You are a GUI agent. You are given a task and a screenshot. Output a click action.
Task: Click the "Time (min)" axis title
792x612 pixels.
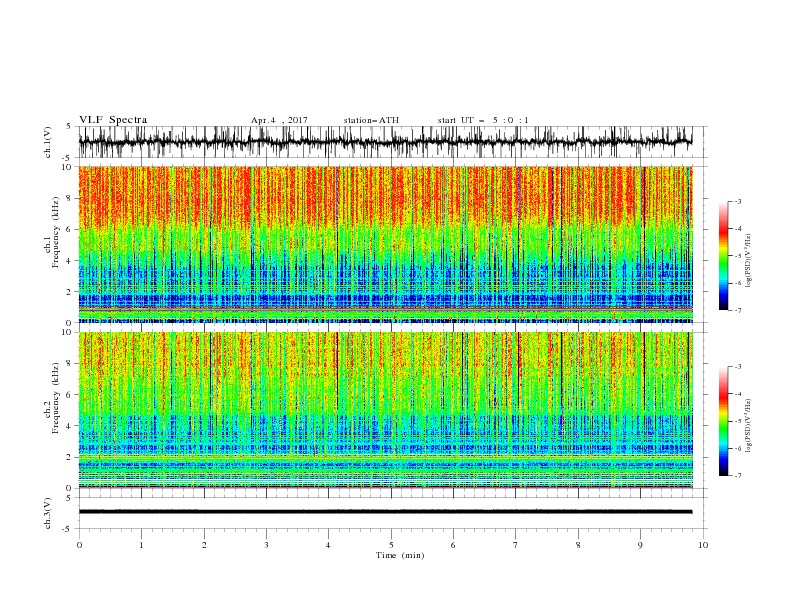(400, 555)
